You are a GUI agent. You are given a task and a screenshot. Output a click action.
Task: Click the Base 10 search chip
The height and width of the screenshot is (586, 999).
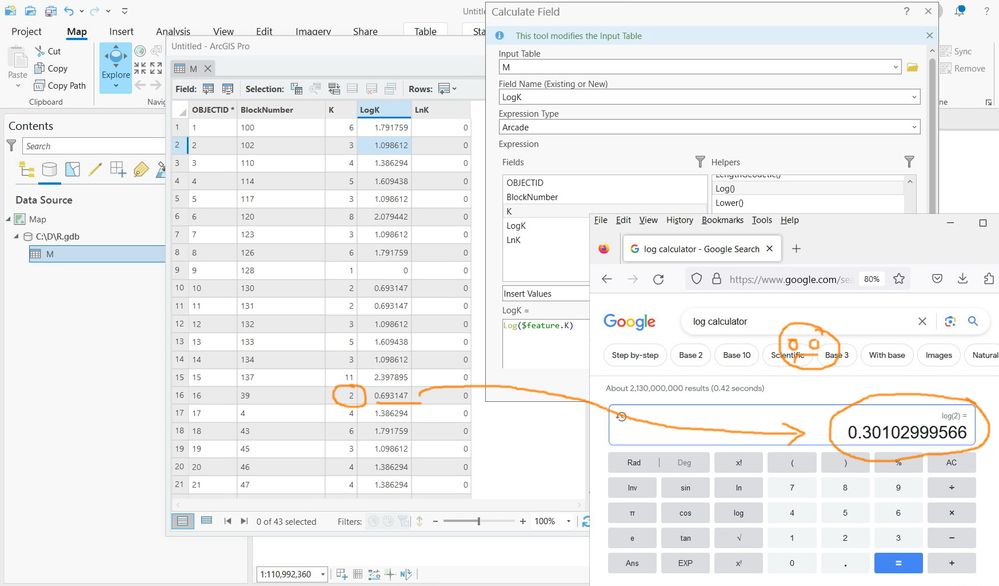point(737,355)
